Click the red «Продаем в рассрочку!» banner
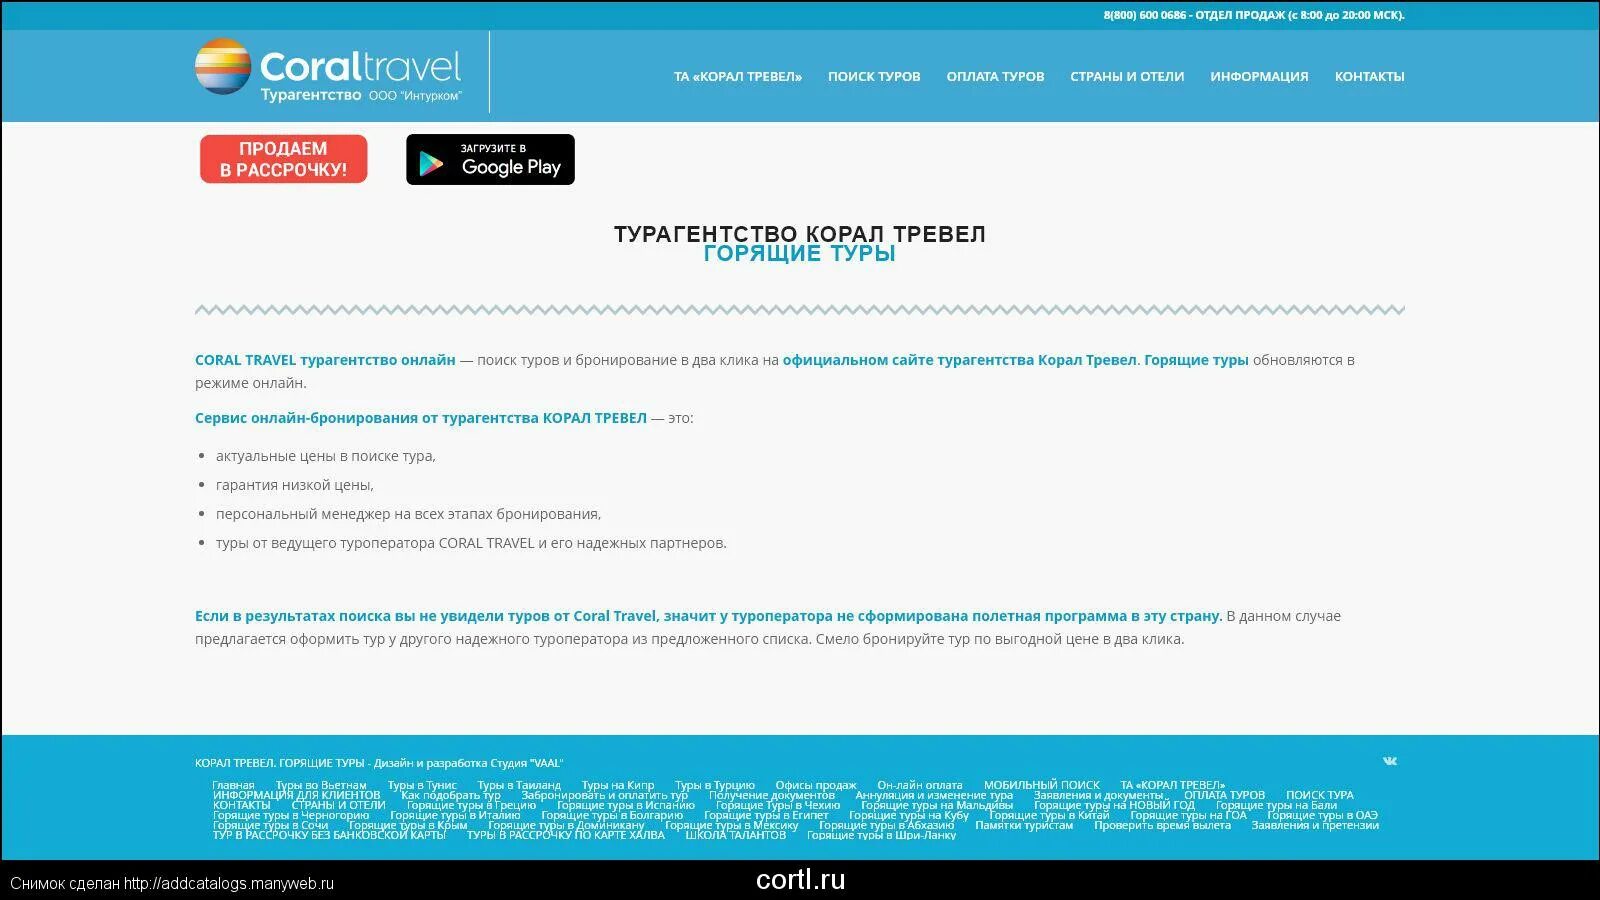This screenshot has height=900, width=1600. [284, 159]
